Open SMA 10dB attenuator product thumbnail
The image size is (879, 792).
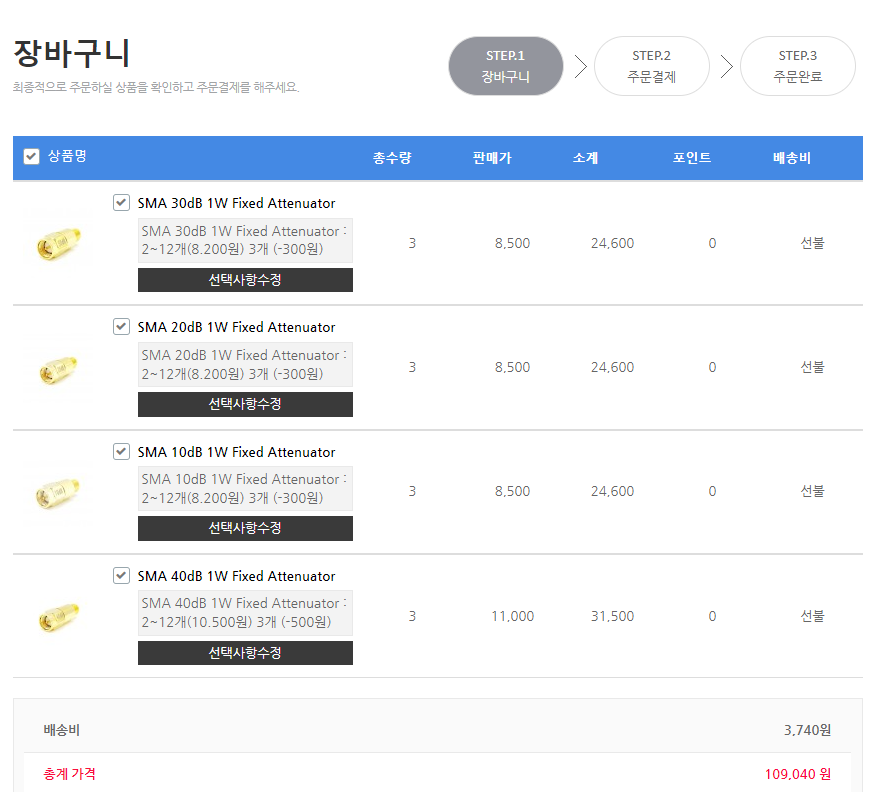coord(59,492)
